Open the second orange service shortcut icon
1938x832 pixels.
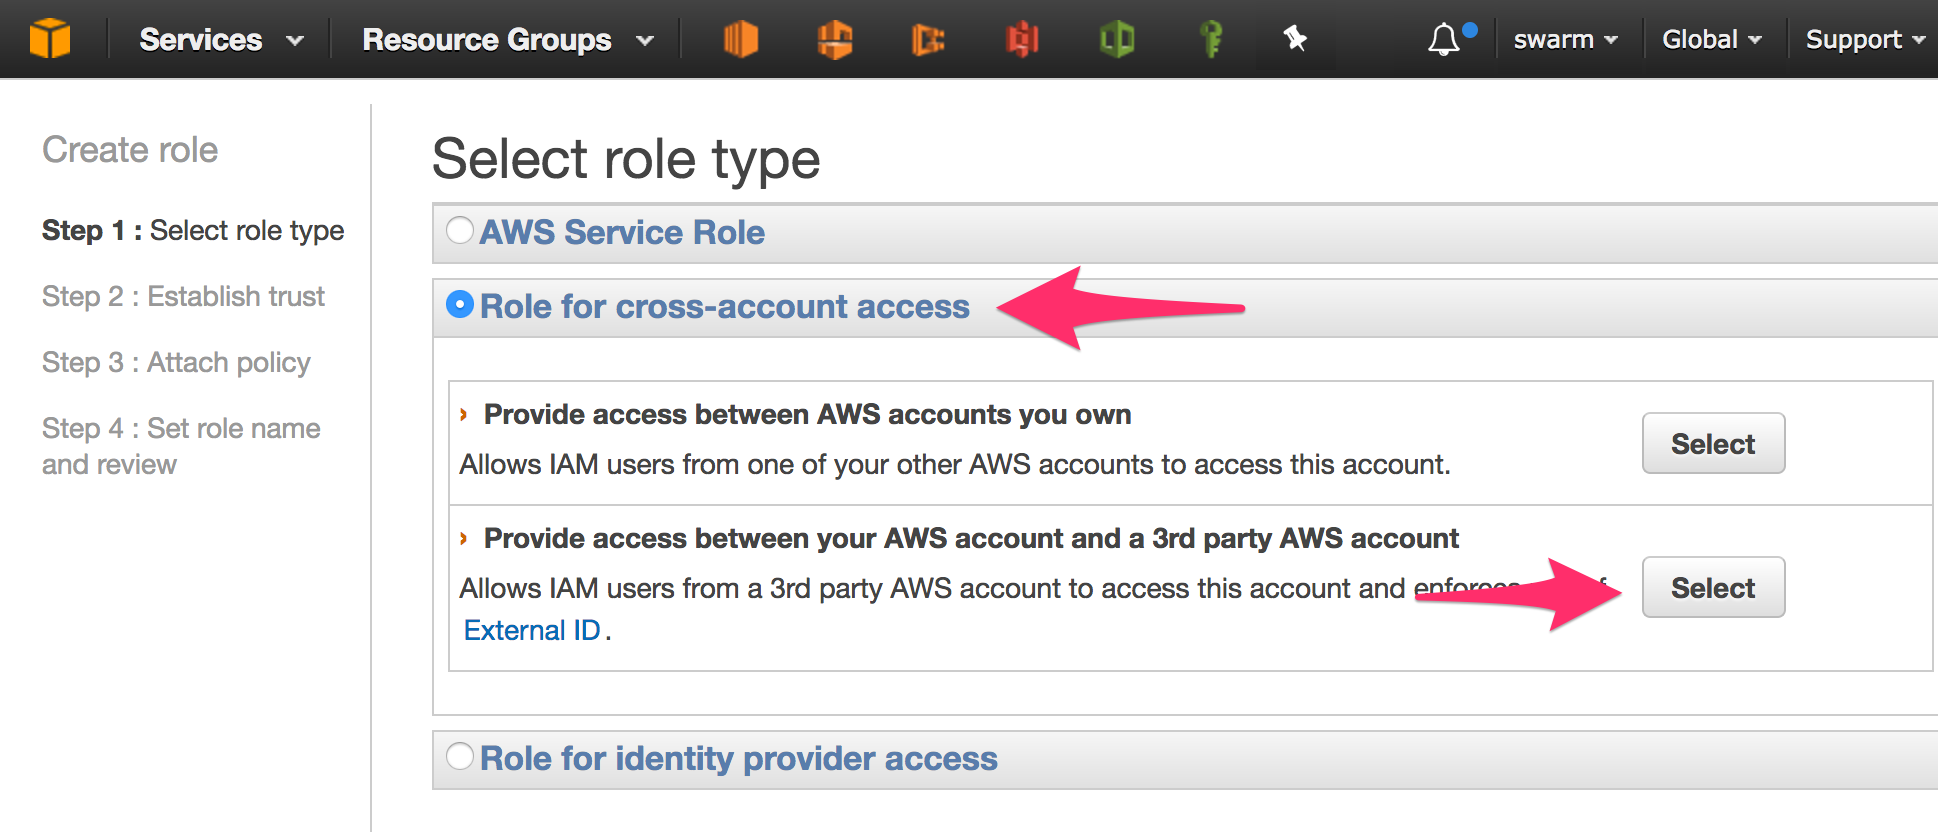point(835,39)
